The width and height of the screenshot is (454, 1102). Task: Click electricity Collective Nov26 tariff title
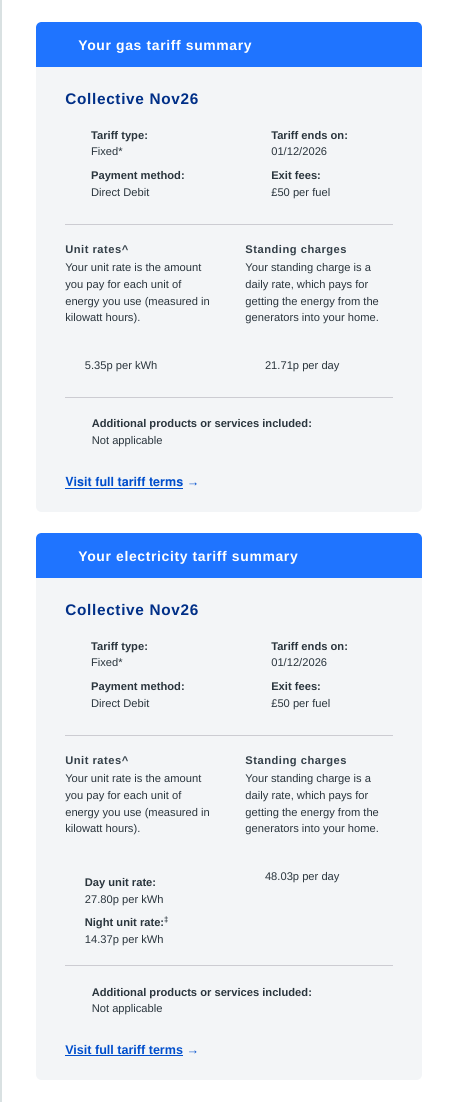[x=132, y=610]
